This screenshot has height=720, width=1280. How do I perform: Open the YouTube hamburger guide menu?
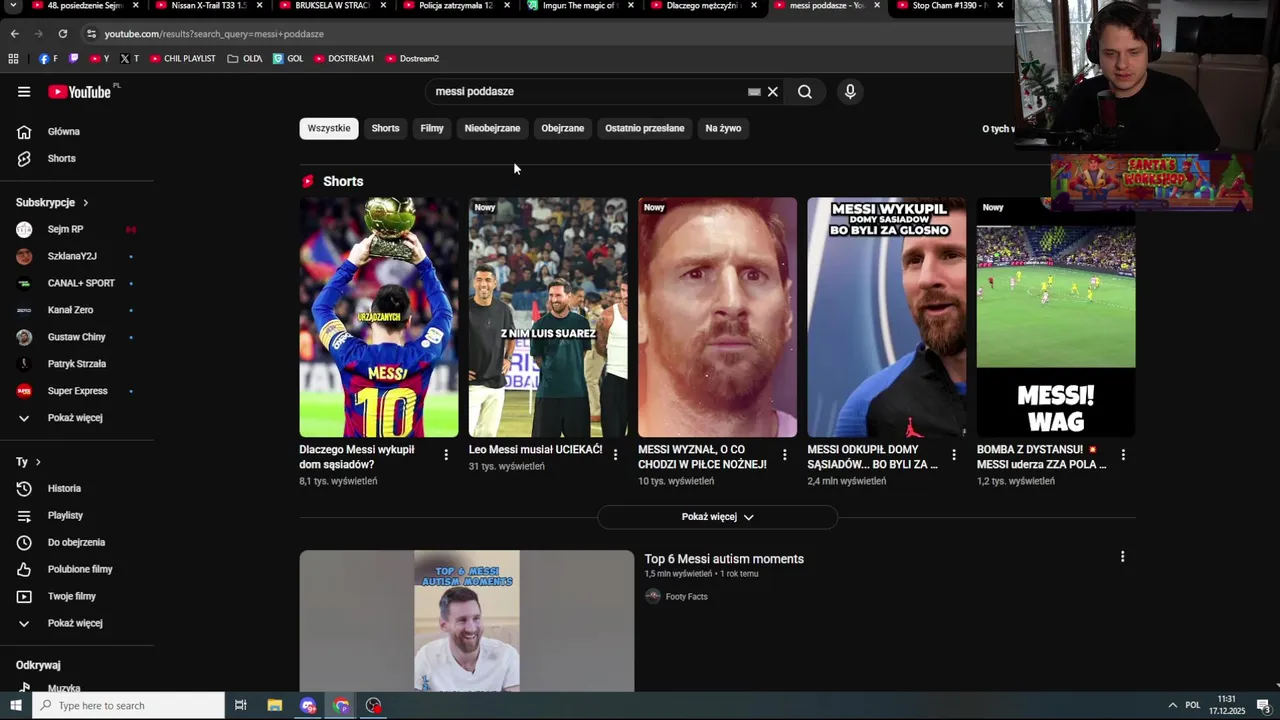pyautogui.click(x=24, y=92)
